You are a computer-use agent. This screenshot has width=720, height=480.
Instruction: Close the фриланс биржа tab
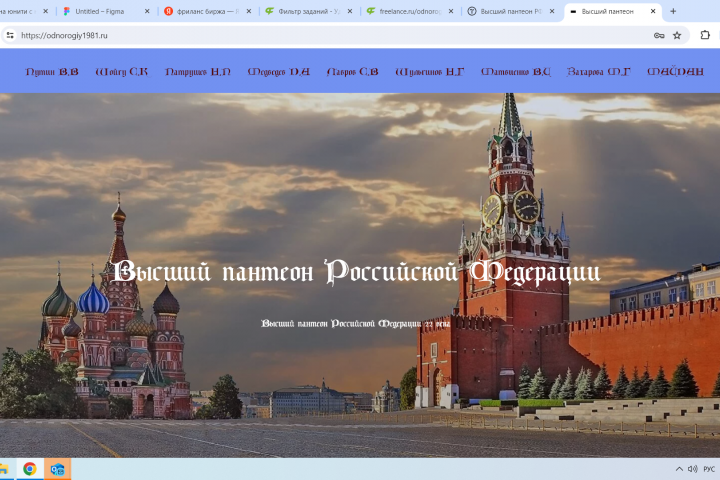pos(248,11)
